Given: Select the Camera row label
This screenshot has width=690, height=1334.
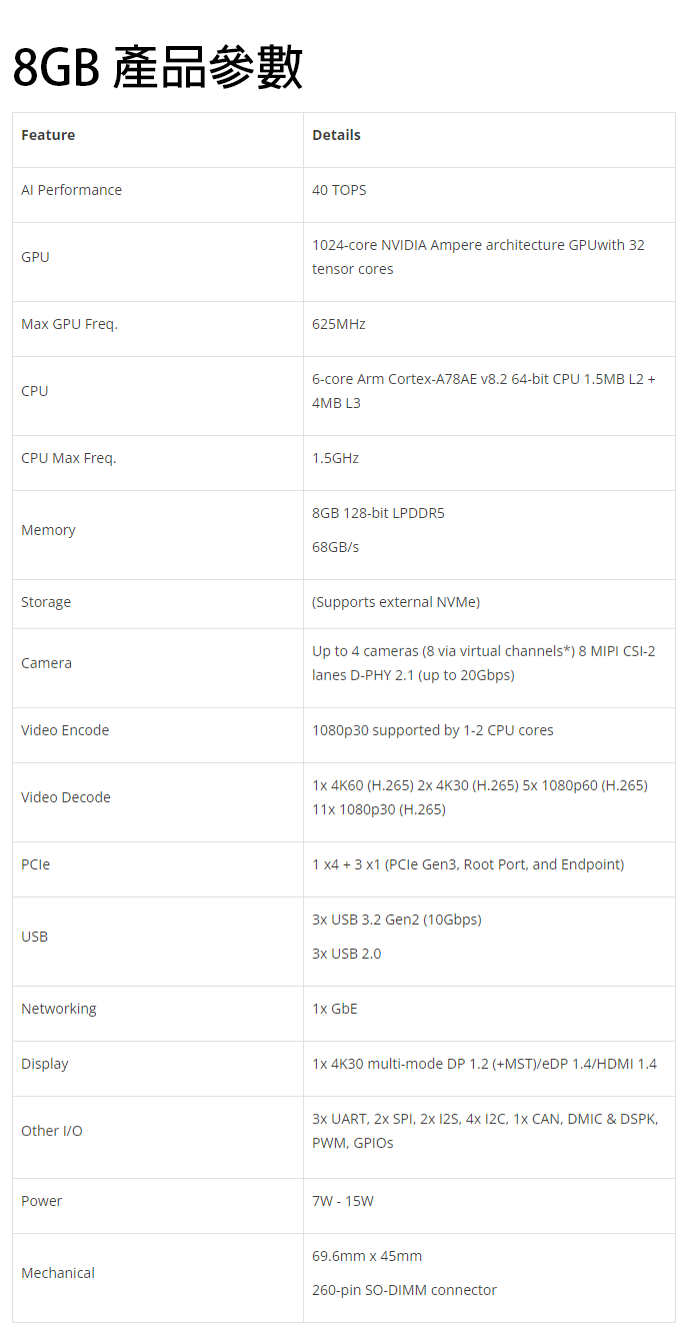Looking at the screenshot, I should pos(46,663).
